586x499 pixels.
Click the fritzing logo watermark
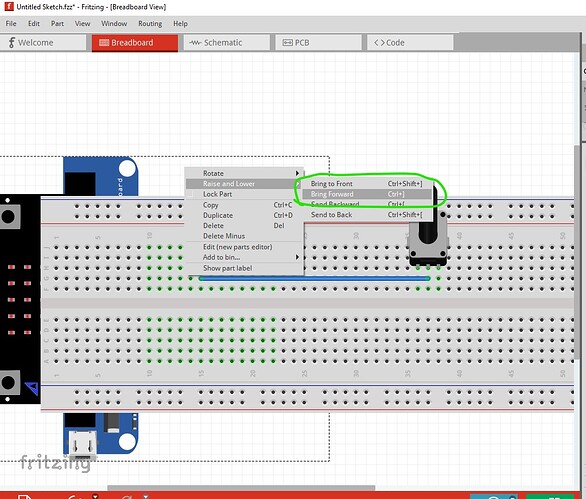pyautogui.click(x=55, y=463)
